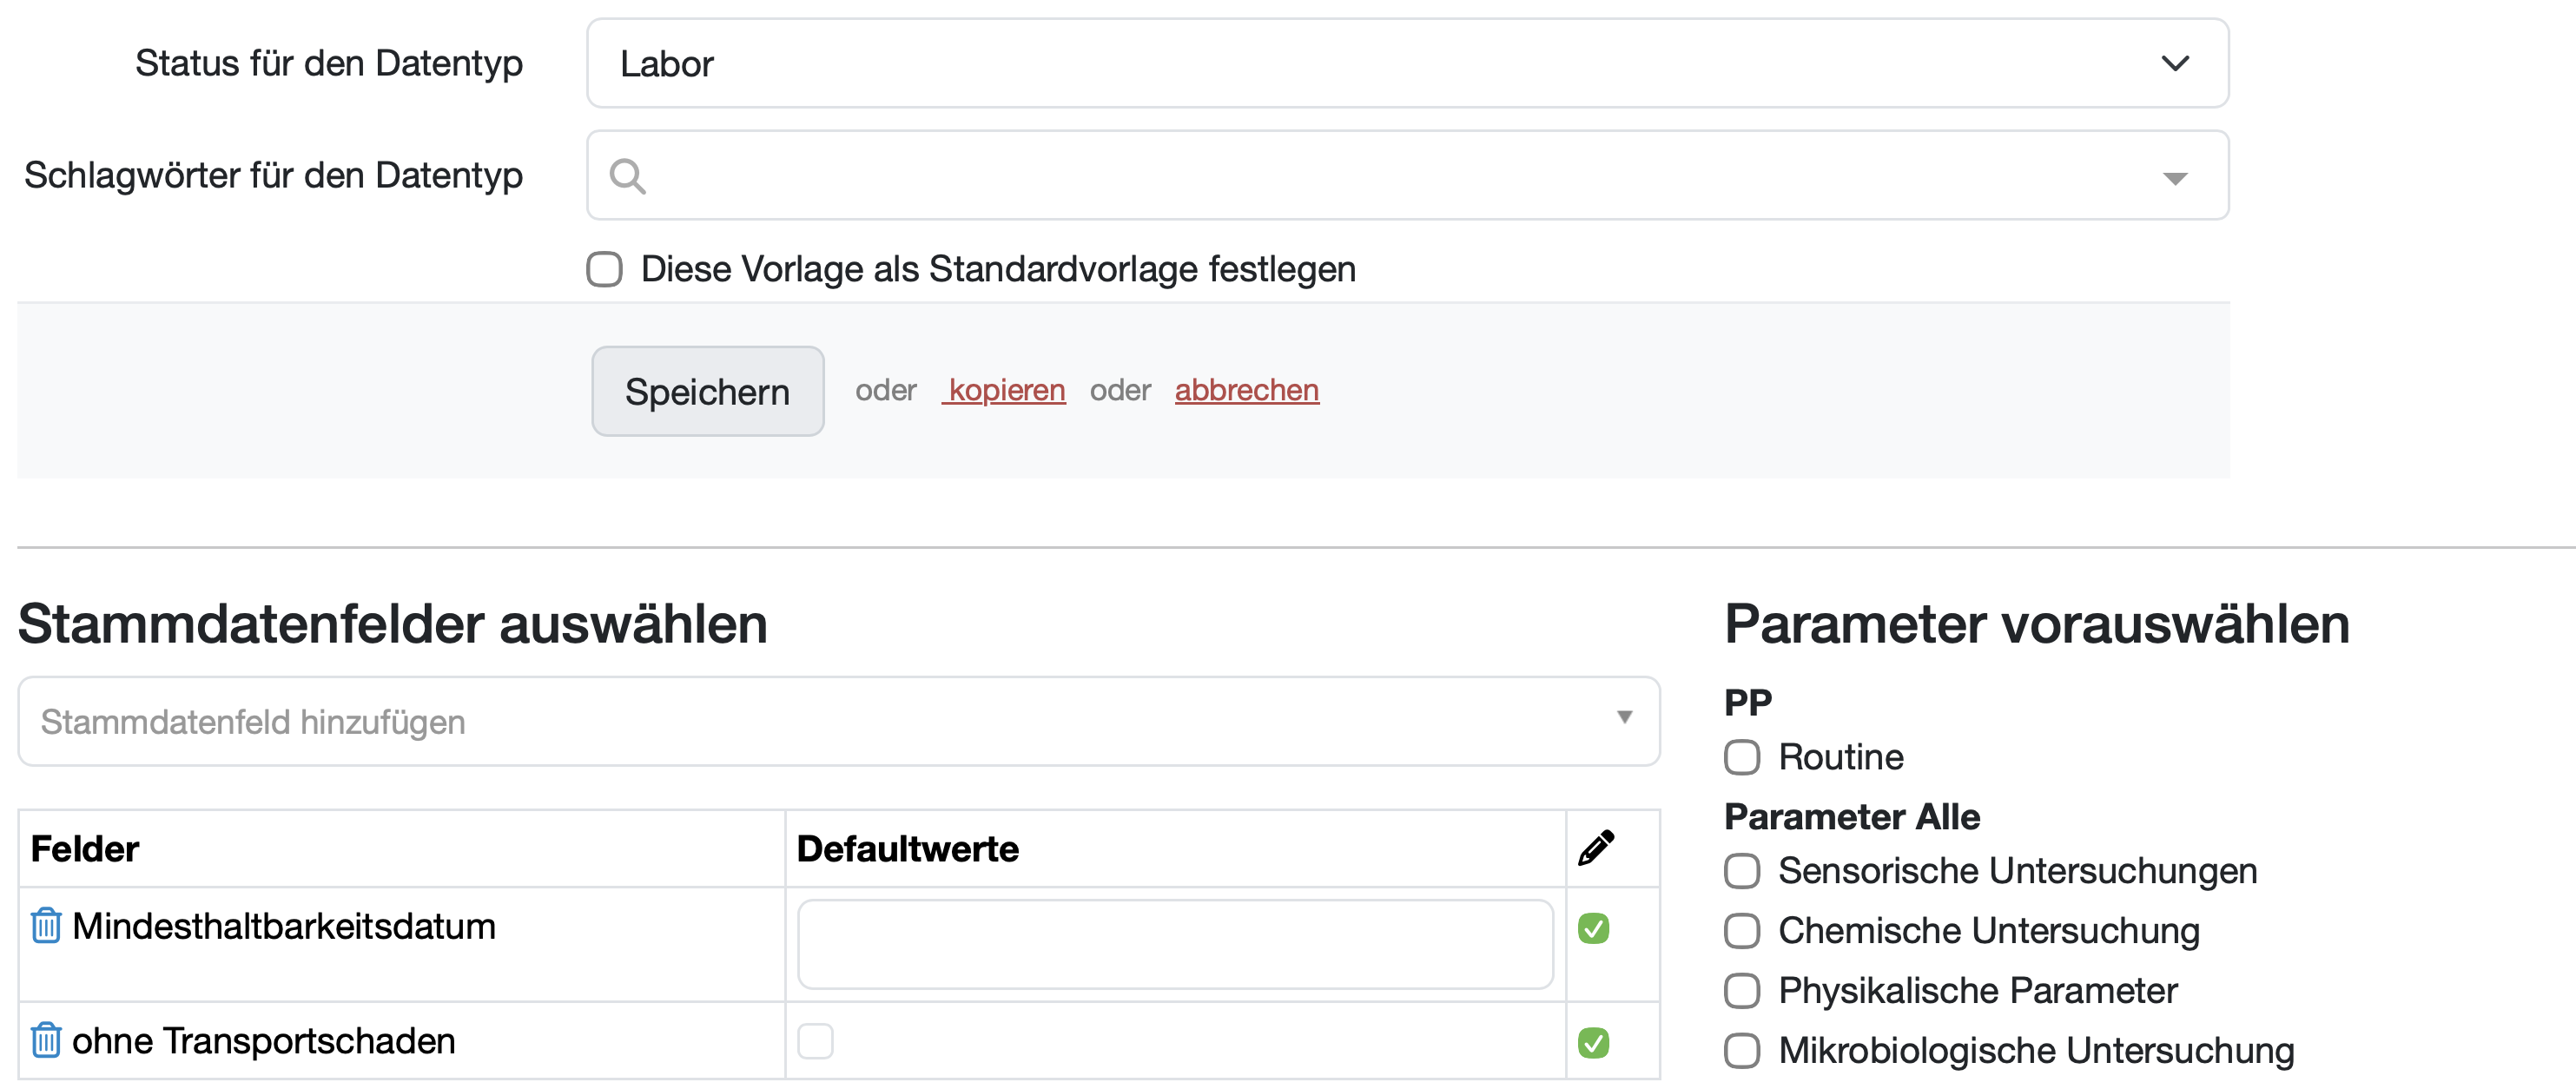2576x1089 pixels.
Task: Toggle green editable check for ohne Transportschaden
Action: [1593, 1043]
